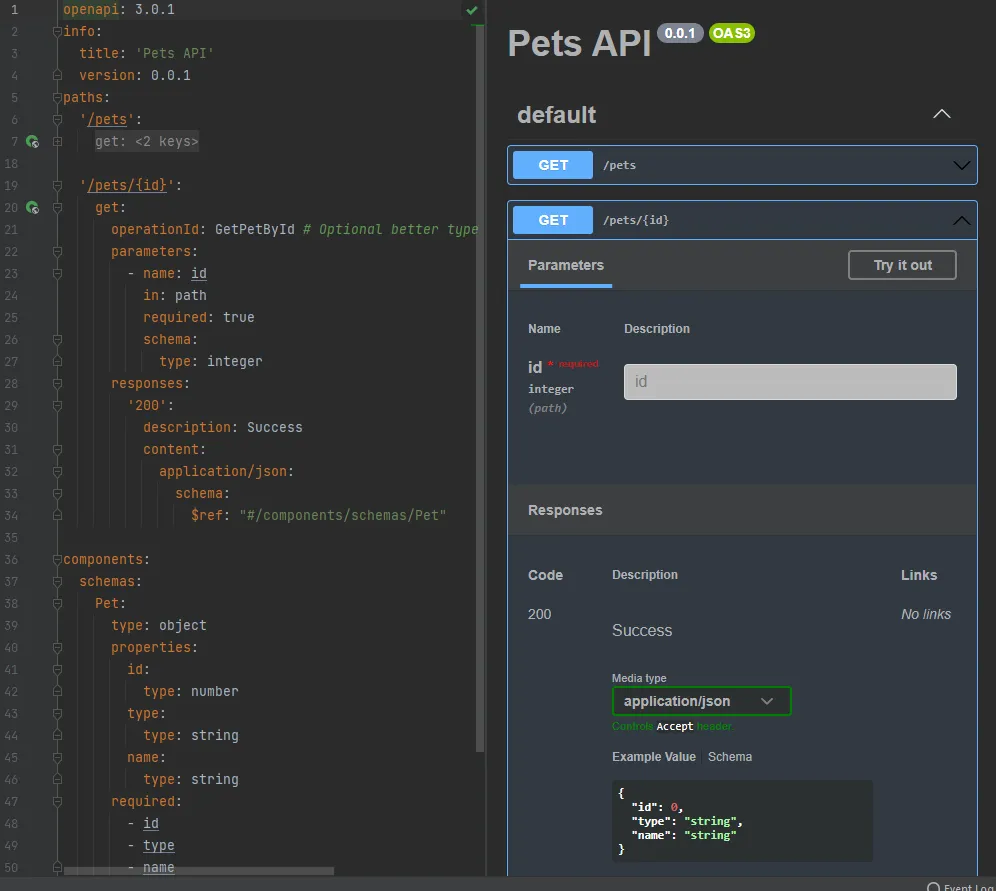This screenshot has width=996, height=891.
Task: Click the endpoint gutter icon on line 7
Action: point(32,142)
